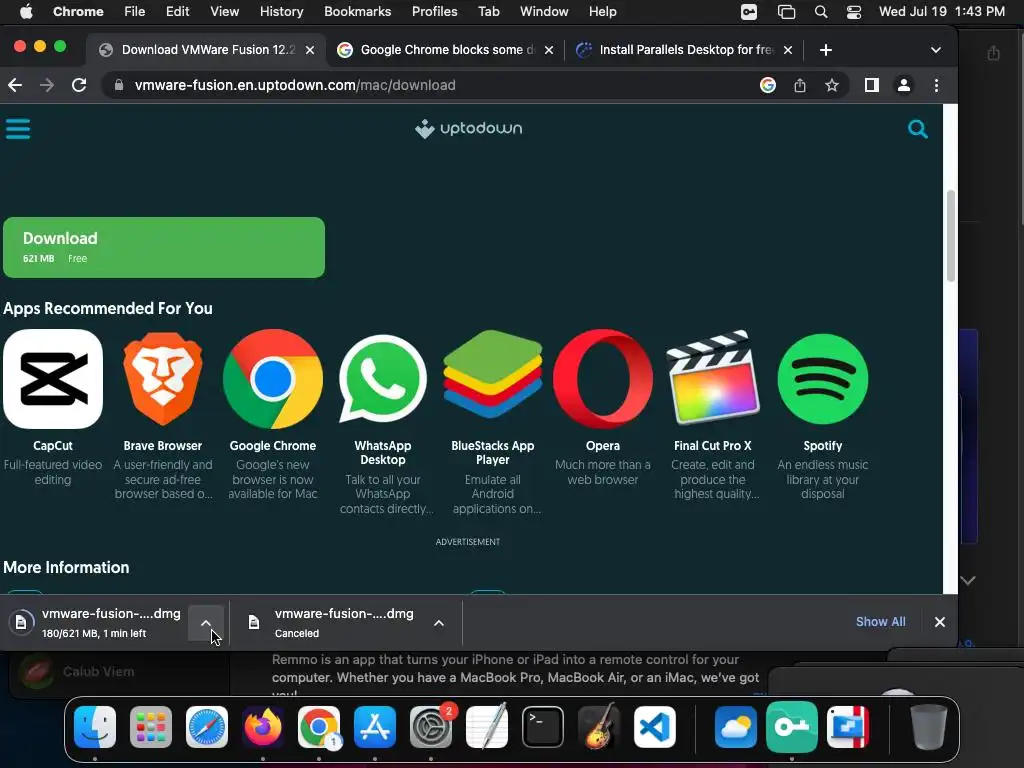The height and width of the screenshot is (768, 1024).
Task: Open the Google Chrome recommended app icon
Action: click(273, 379)
